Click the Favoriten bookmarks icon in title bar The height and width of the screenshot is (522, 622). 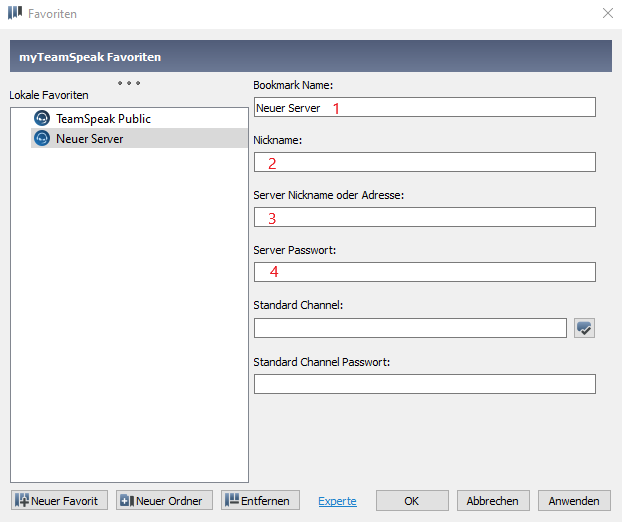point(15,13)
